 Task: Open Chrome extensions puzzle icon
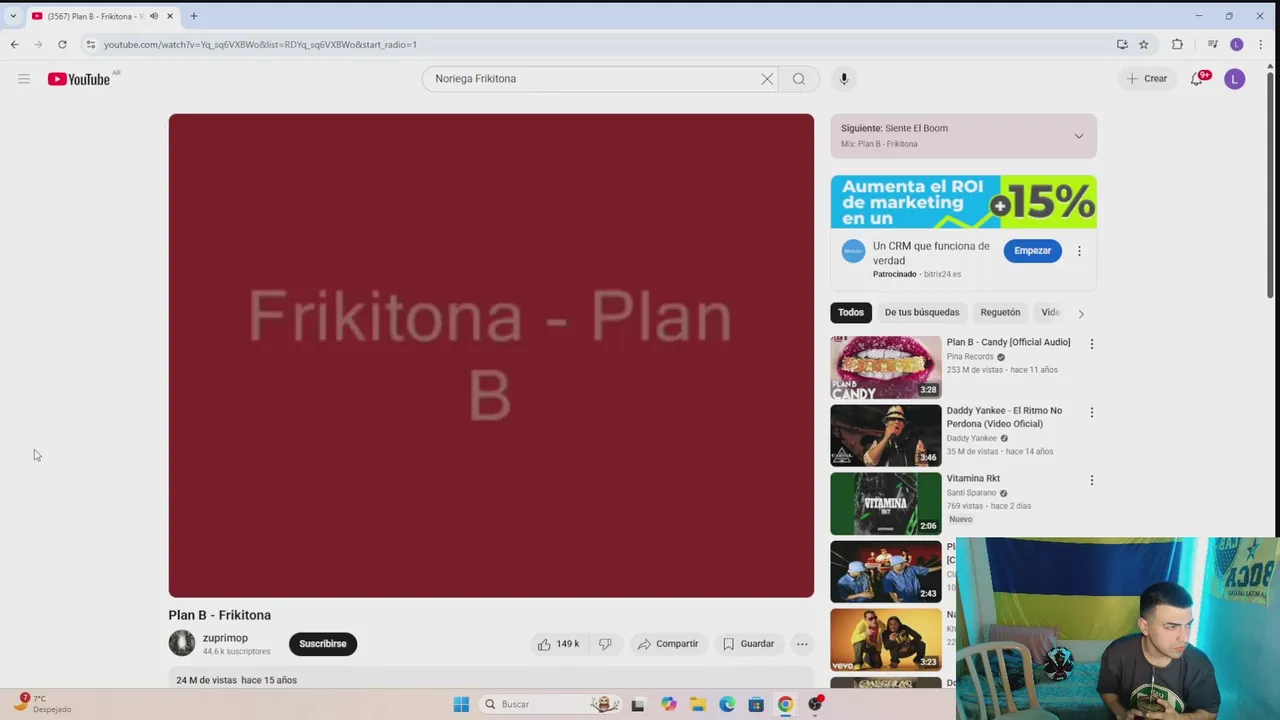[x=1177, y=44]
